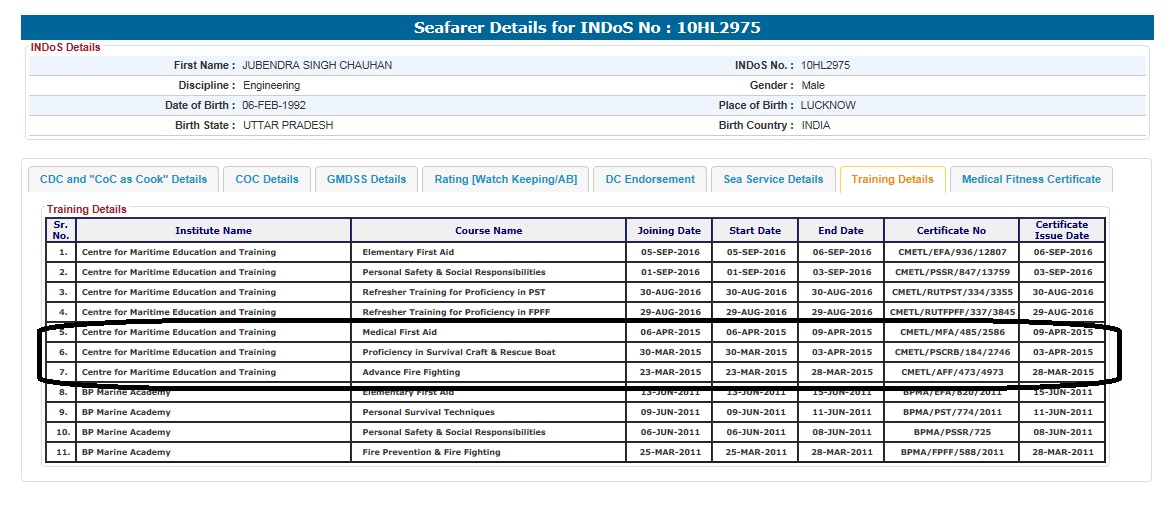Screen dimensions: 1173x507
Task: Click the Certificate Issue Date column header
Action: 1062,230
